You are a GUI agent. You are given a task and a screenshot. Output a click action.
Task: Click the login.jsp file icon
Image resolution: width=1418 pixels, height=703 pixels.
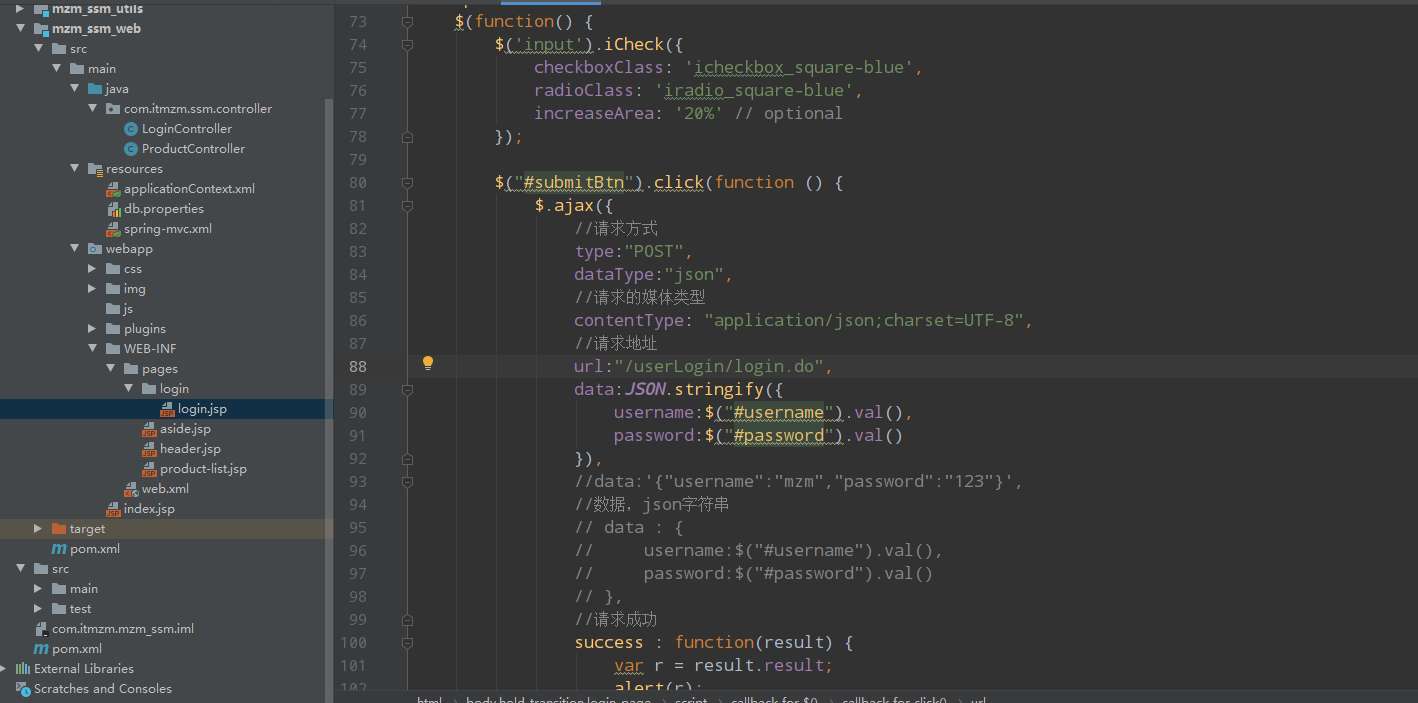168,409
